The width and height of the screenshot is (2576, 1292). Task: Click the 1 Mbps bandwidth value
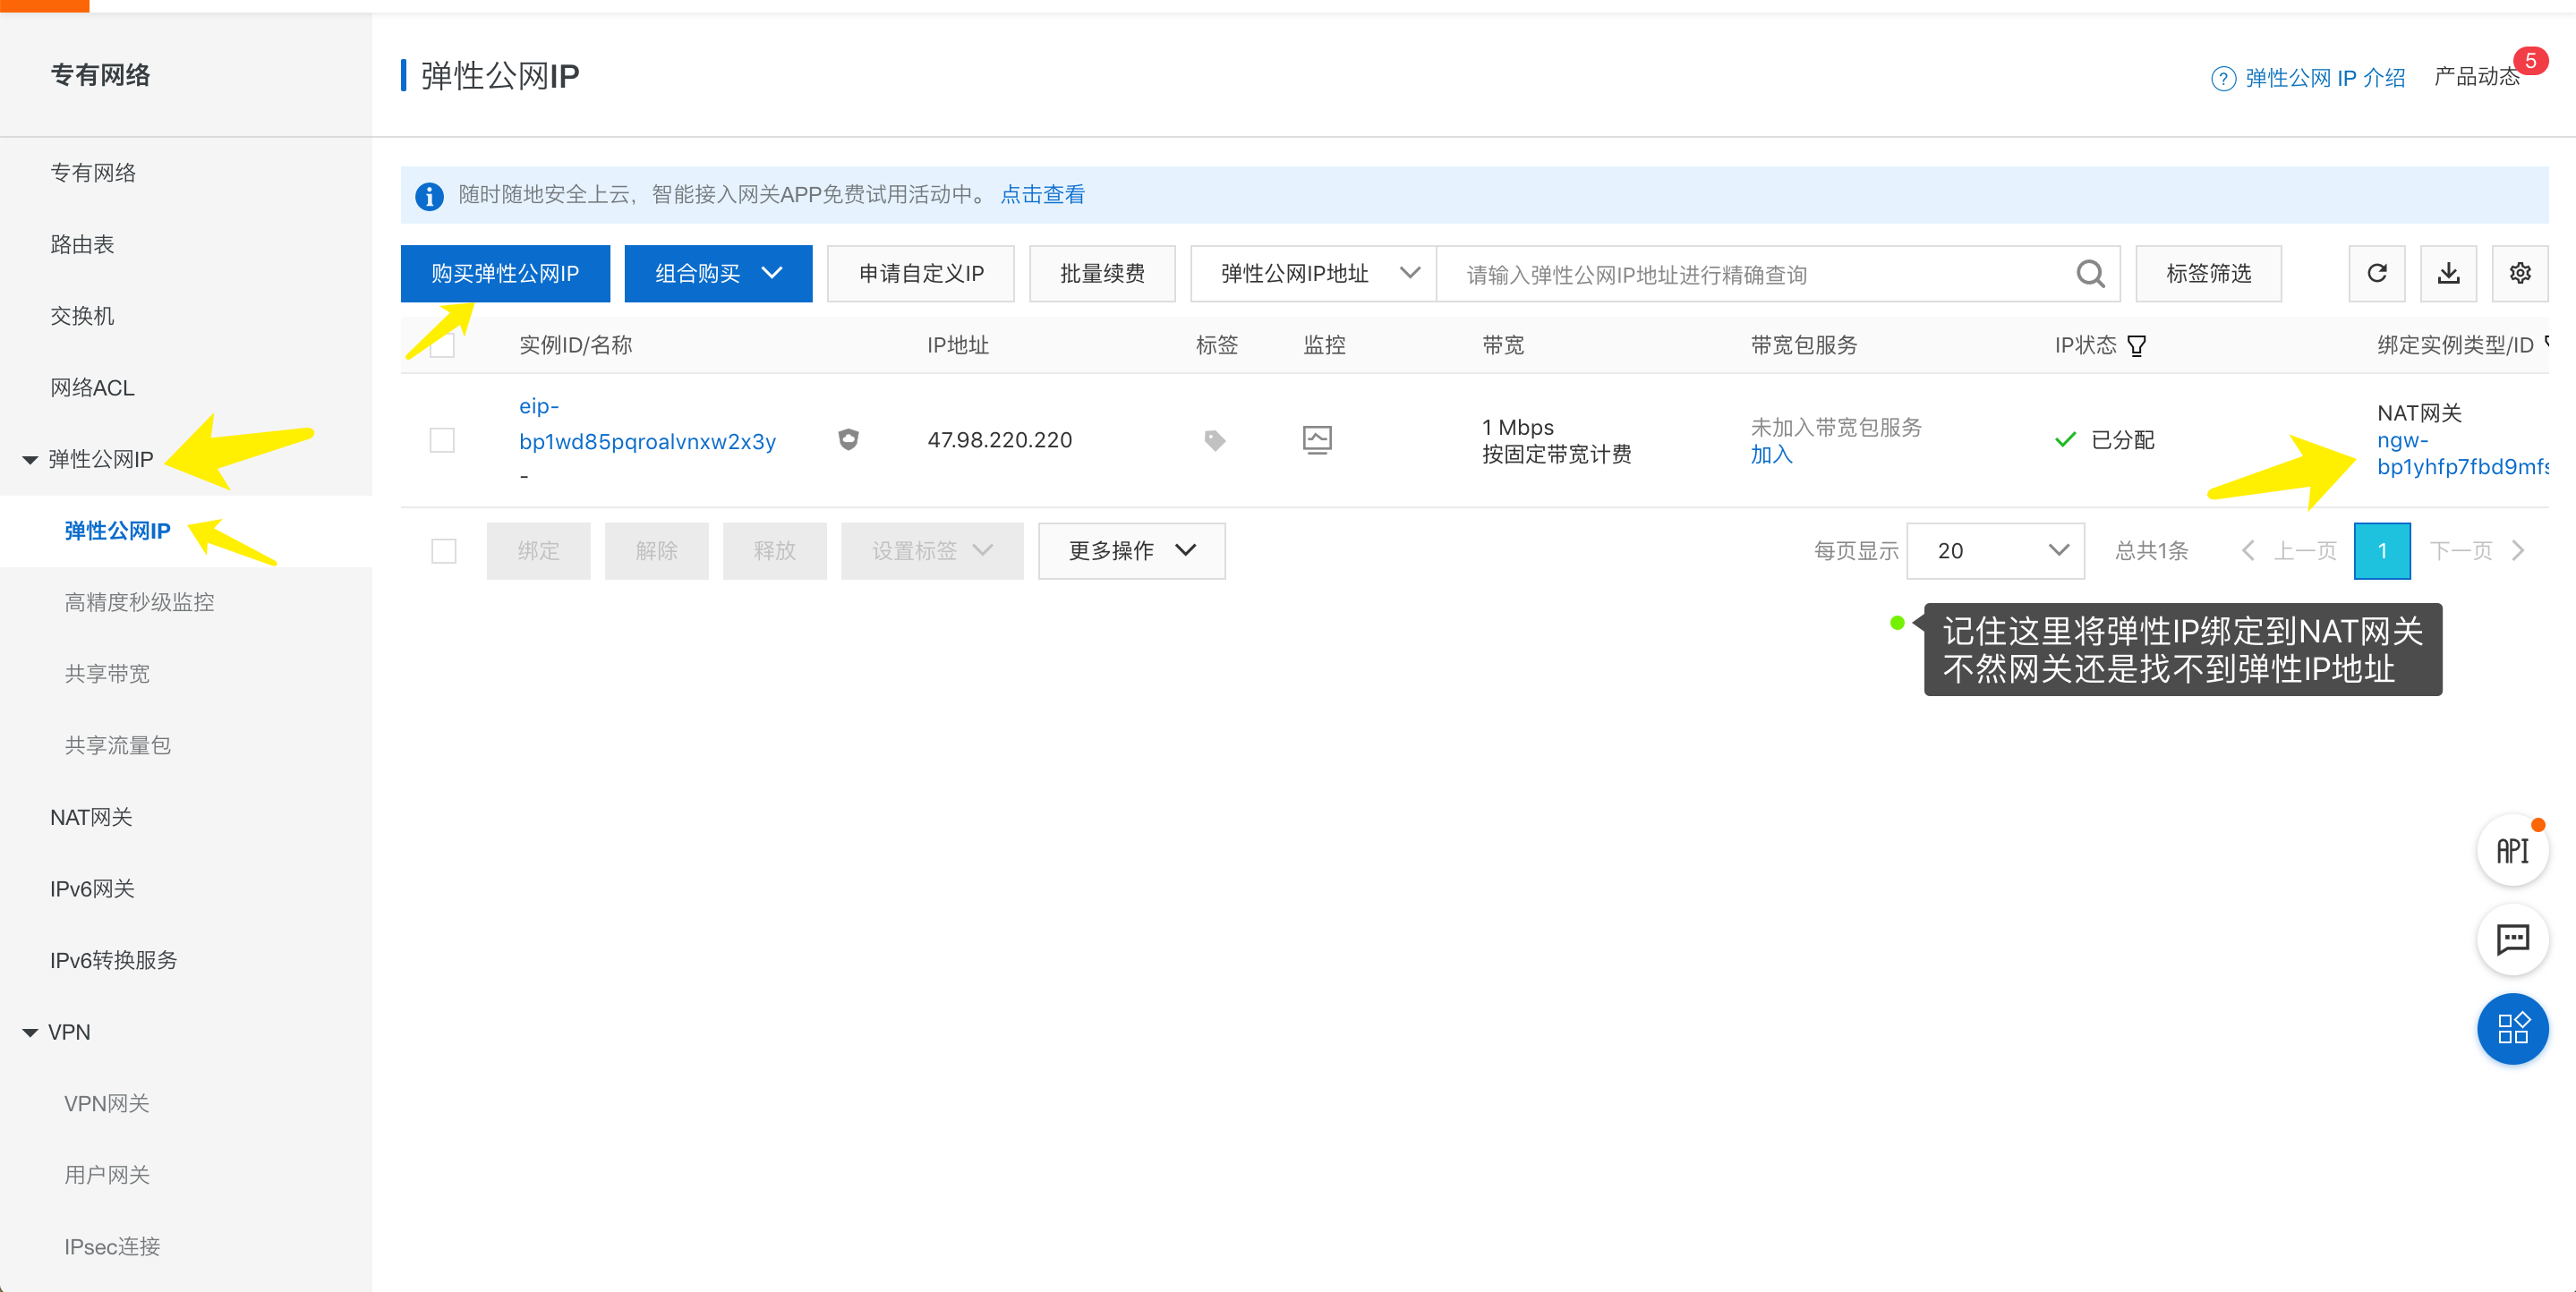click(x=1517, y=427)
